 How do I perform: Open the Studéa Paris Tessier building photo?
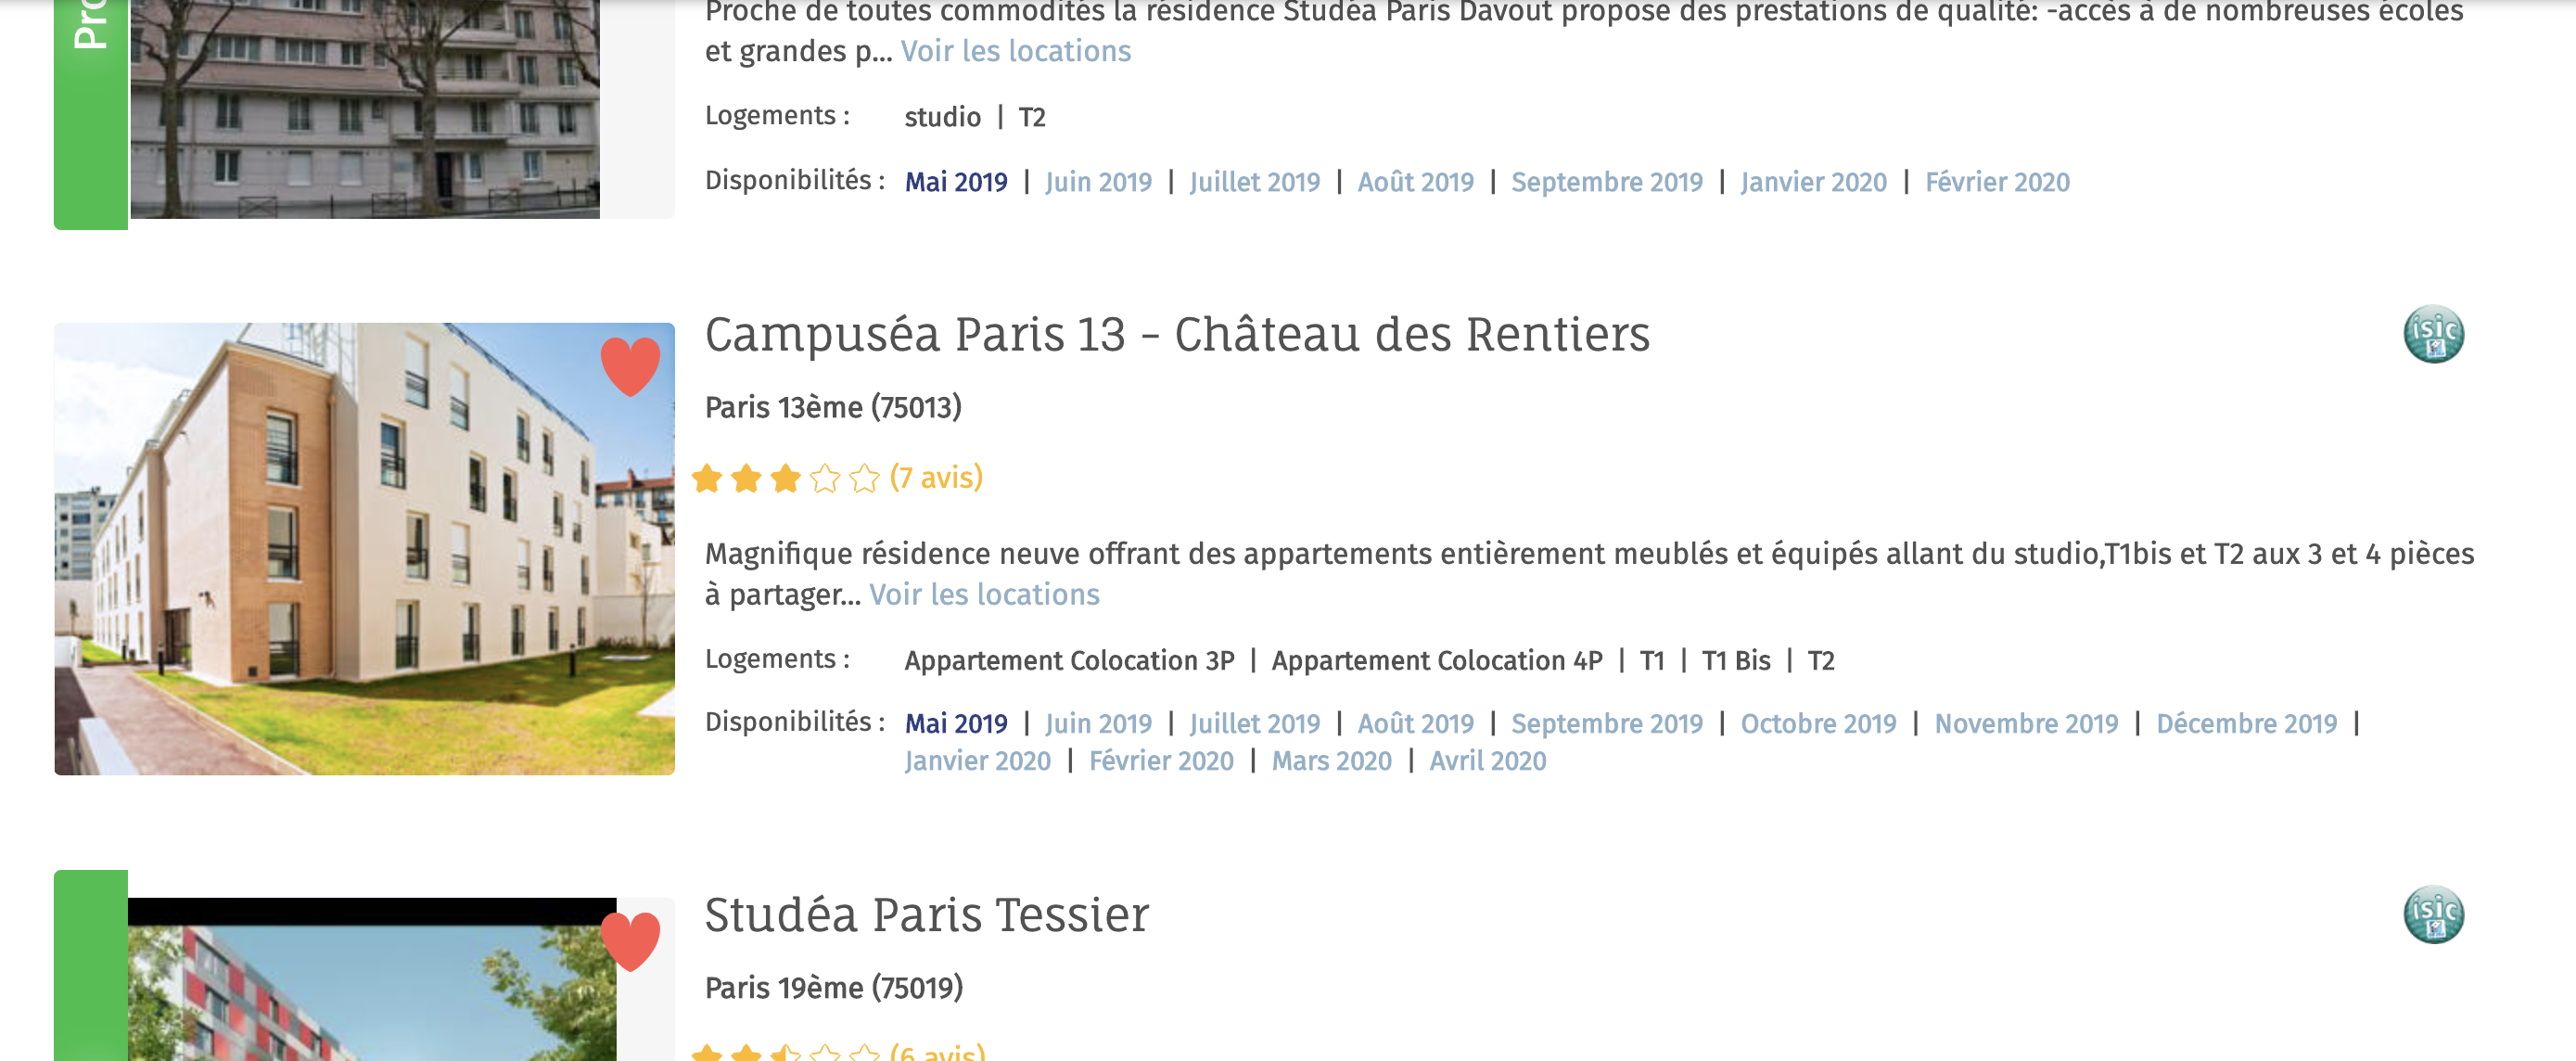coord(372,980)
